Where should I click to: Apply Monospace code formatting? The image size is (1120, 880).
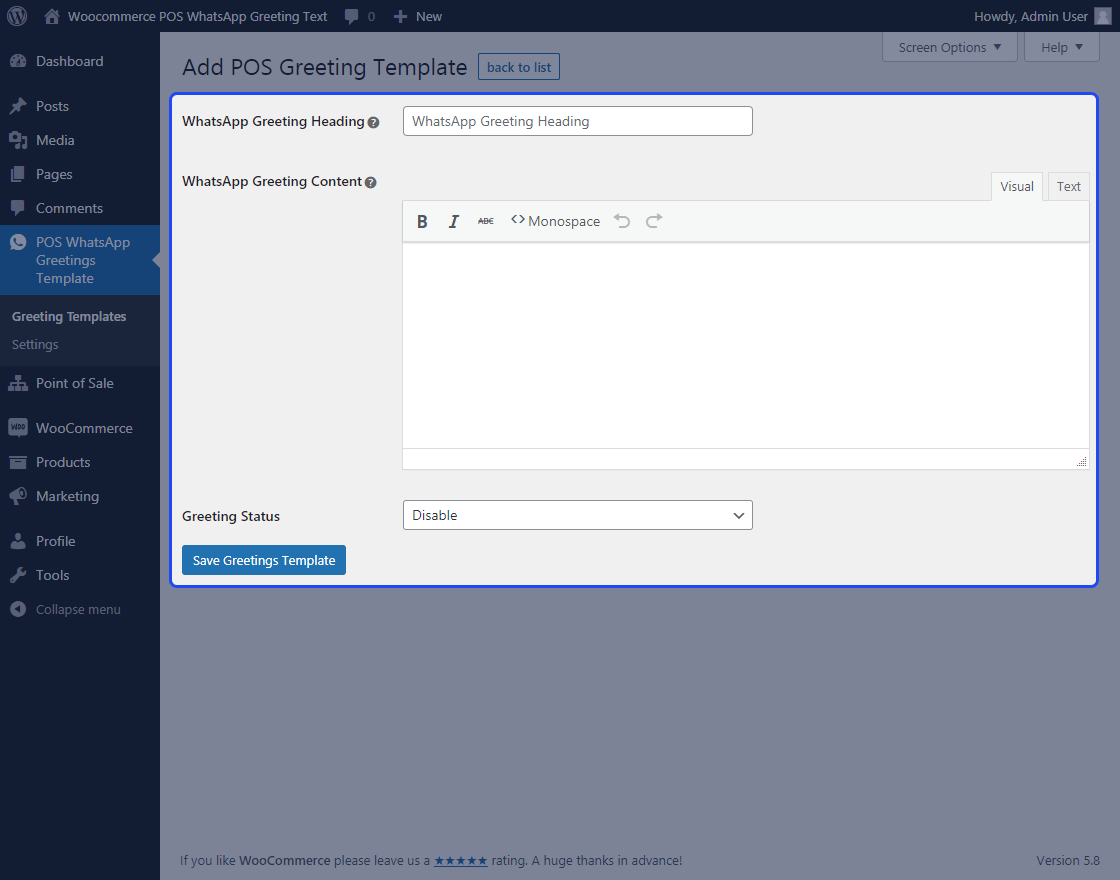coord(556,221)
